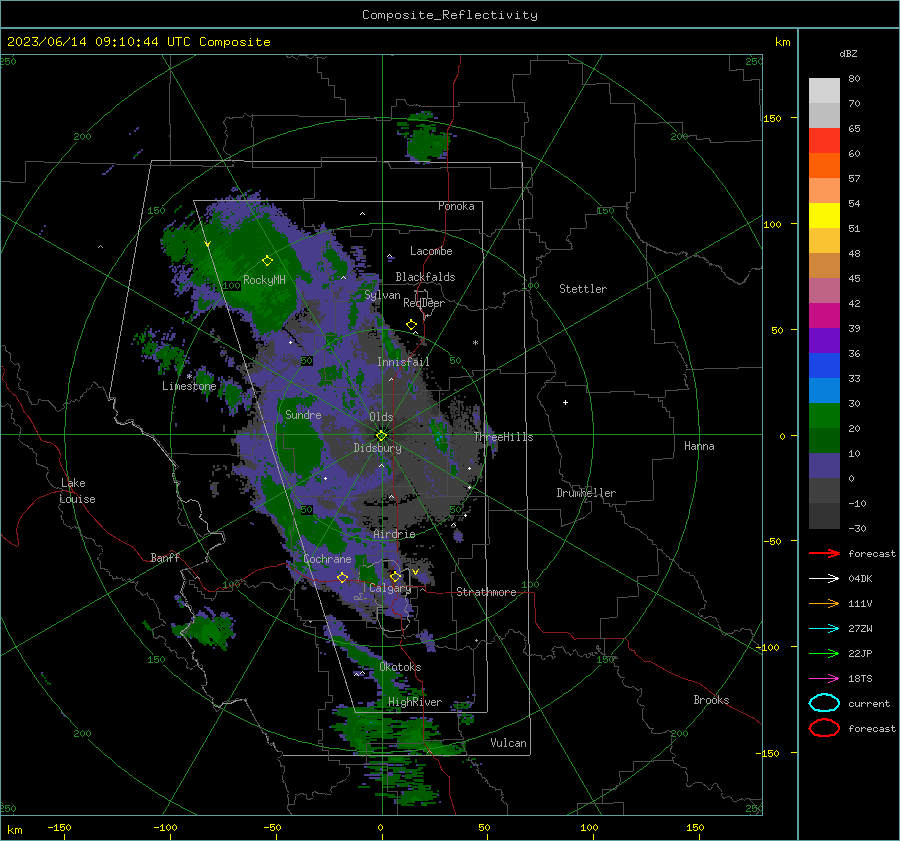This screenshot has height=841, width=900.
Task: Click the ThreeHills label
Action: click(x=503, y=437)
